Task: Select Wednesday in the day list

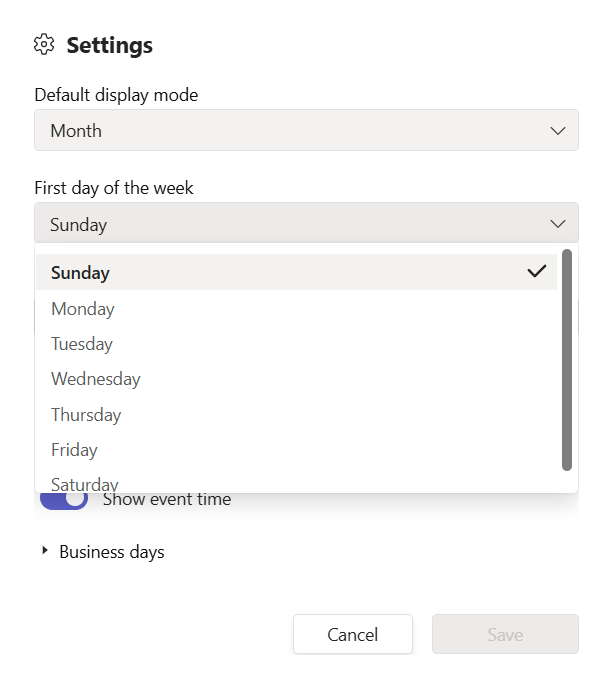Action: coord(96,379)
